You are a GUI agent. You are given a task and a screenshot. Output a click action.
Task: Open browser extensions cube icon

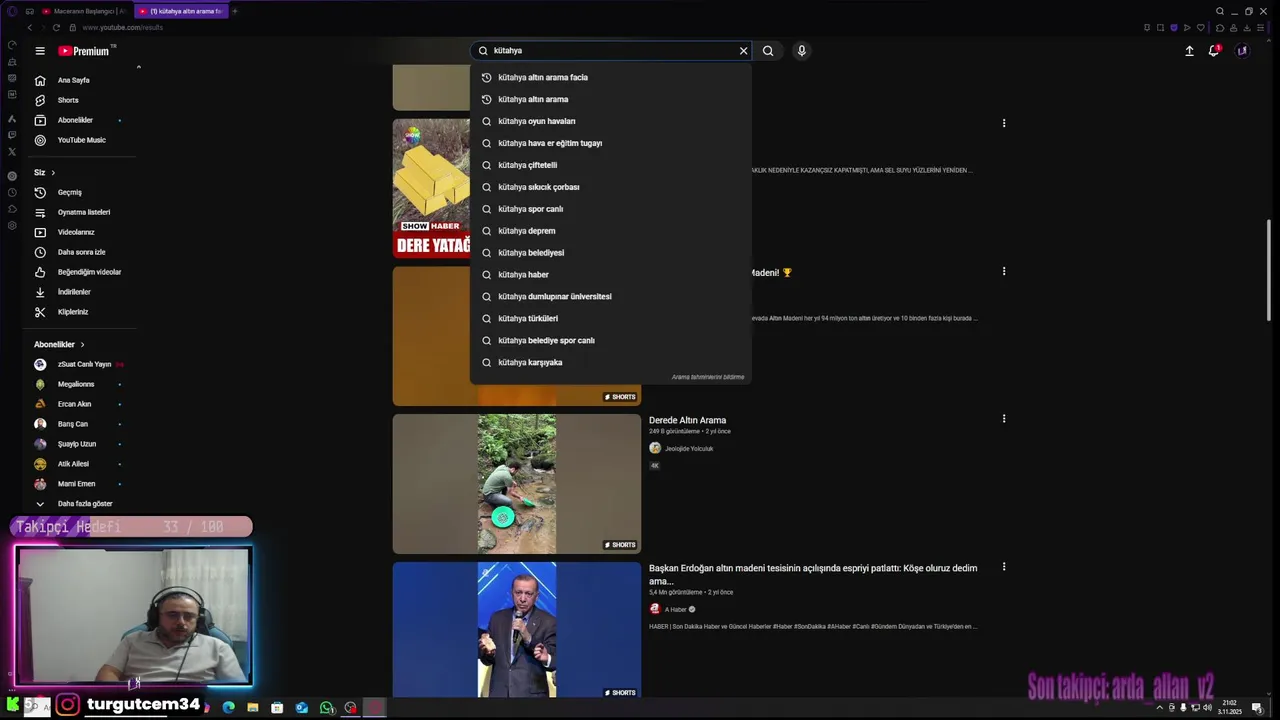[1219, 28]
